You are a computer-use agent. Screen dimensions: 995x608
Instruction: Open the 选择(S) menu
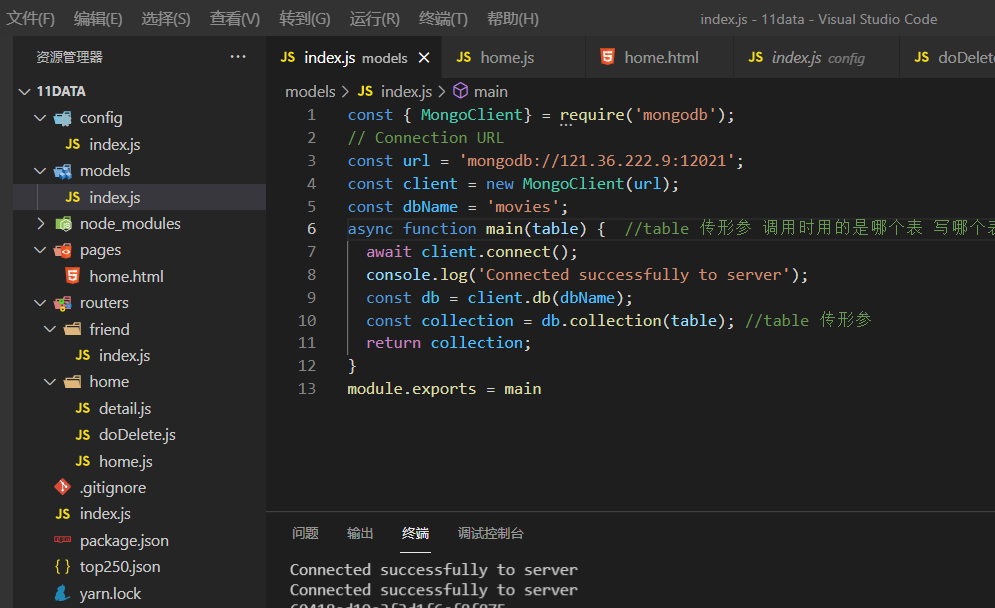pyautogui.click(x=166, y=19)
